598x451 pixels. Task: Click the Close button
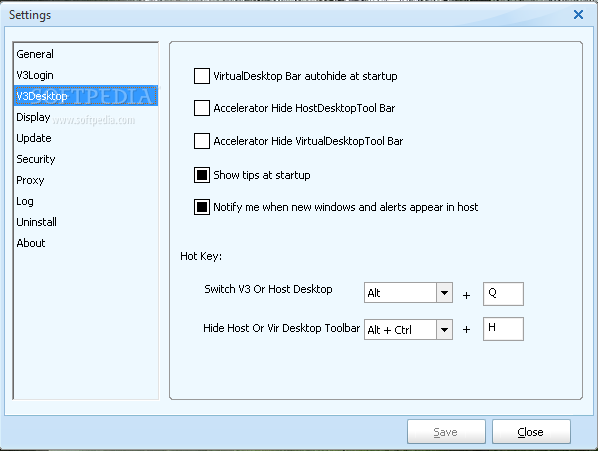point(531,432)
